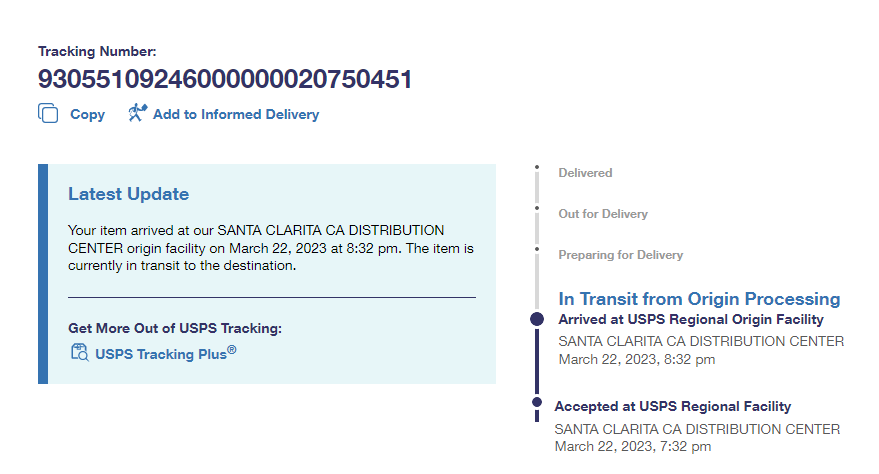This screenshot has height=474, width=879.
Task: Click the Out for Delivery status dot
Action: [x=537, y=208]
